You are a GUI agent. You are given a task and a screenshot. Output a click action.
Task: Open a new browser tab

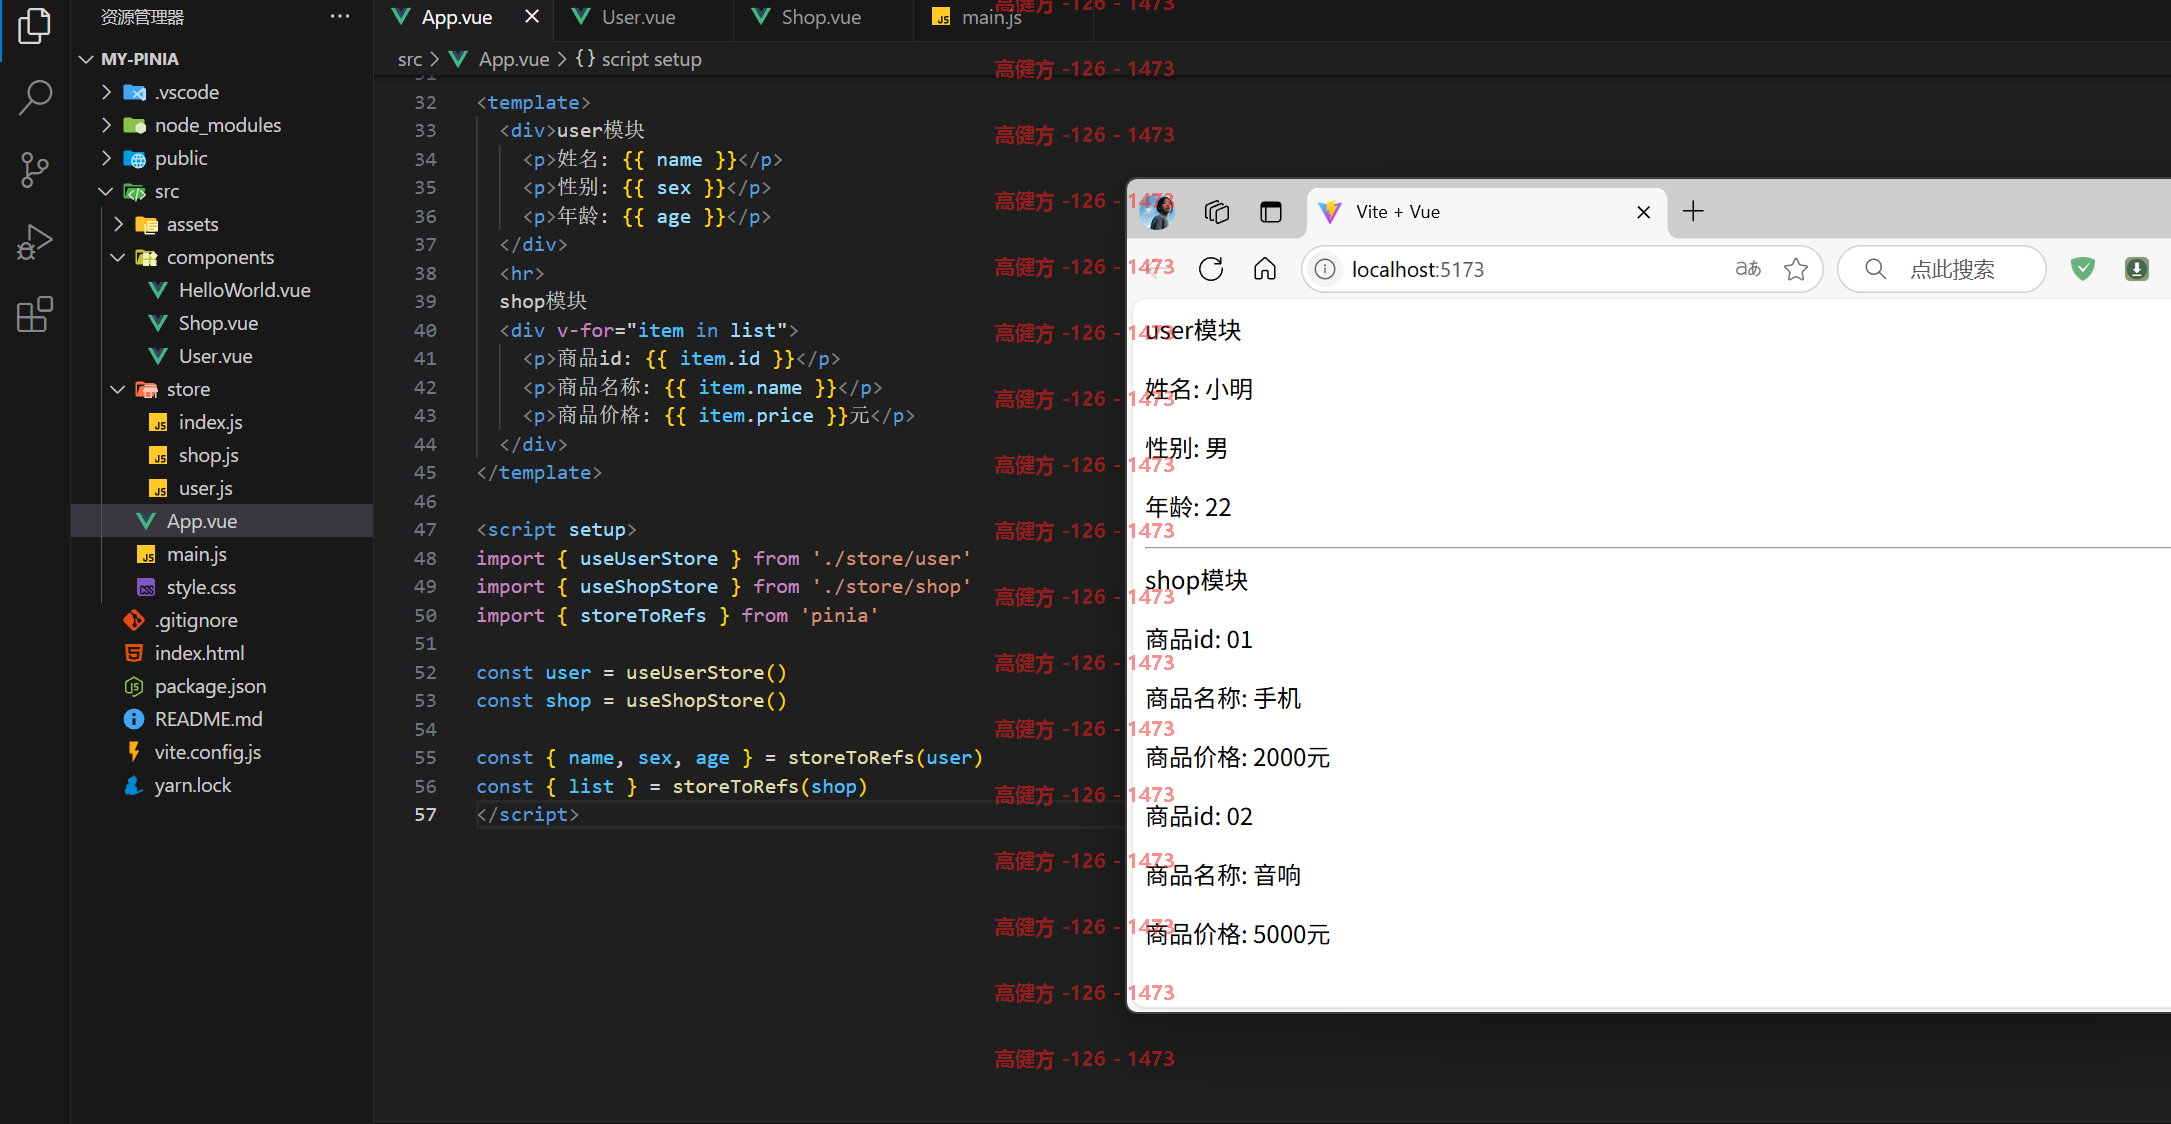click(1693, 211)
